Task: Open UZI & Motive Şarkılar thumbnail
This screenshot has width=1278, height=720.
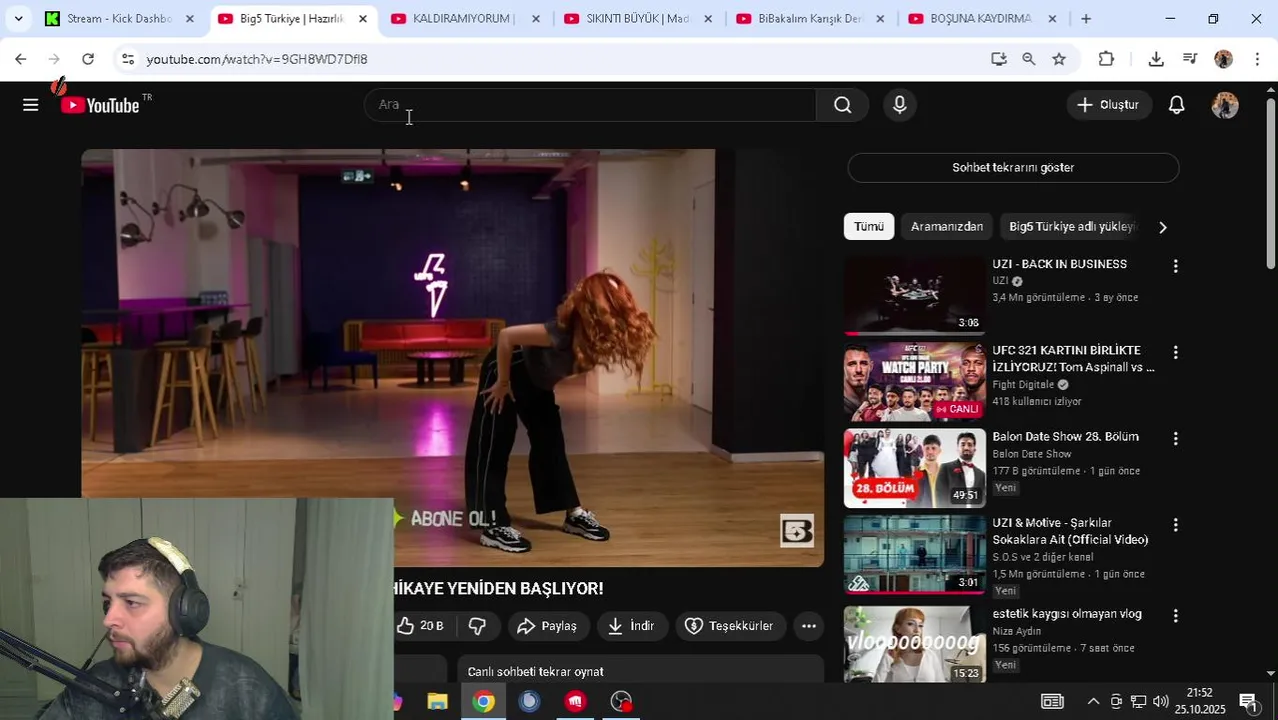Action: point(915,554)
